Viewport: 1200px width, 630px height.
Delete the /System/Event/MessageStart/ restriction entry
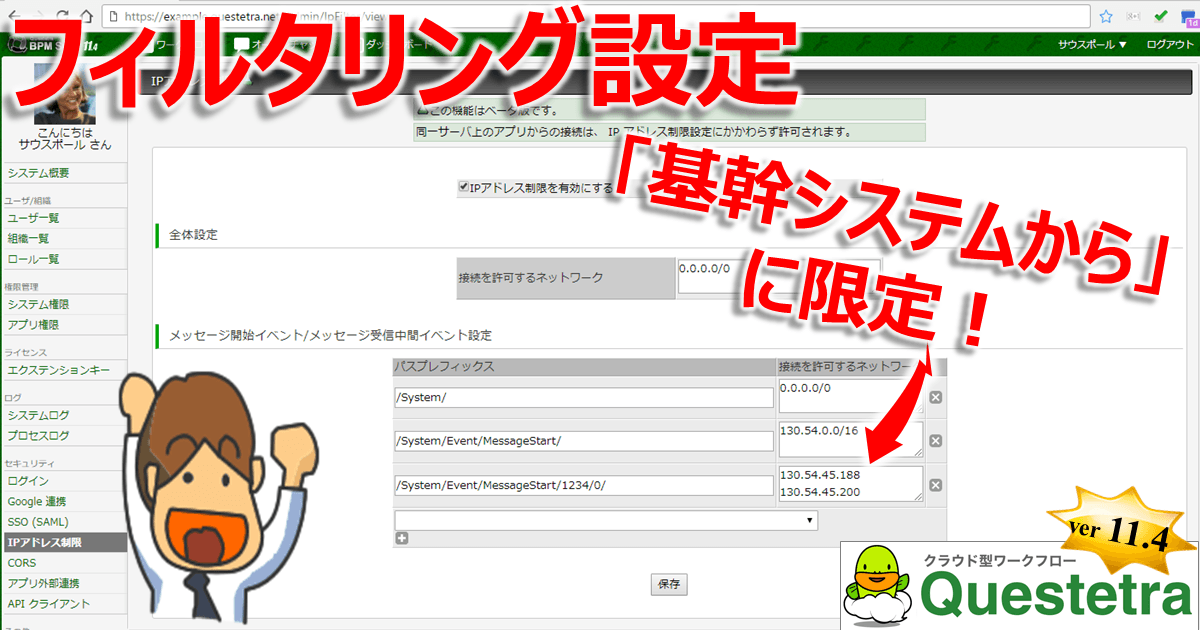pyautogui.click(x=936, y=440)
